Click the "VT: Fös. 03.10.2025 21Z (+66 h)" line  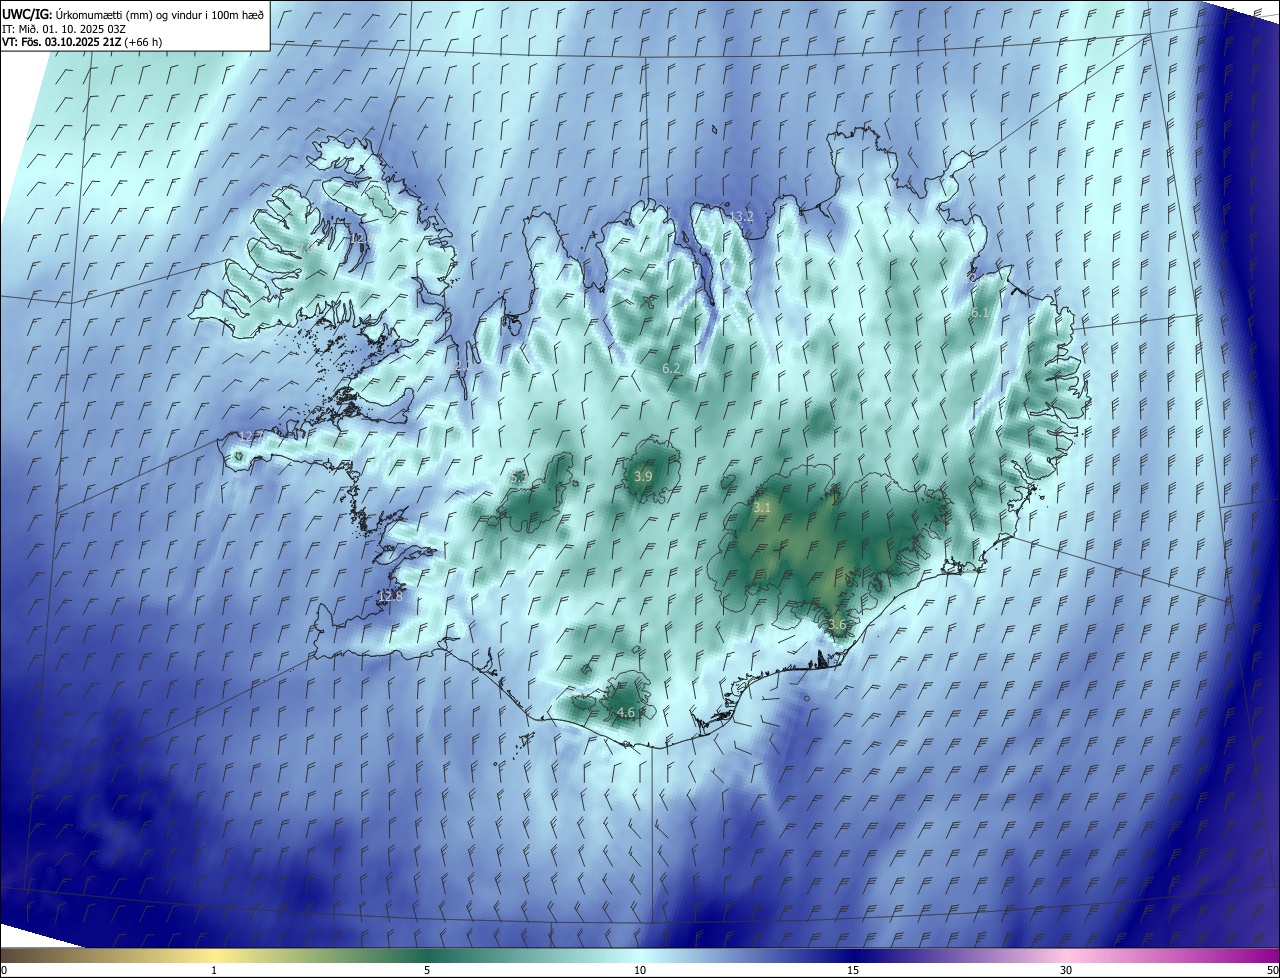pos(82,42)
